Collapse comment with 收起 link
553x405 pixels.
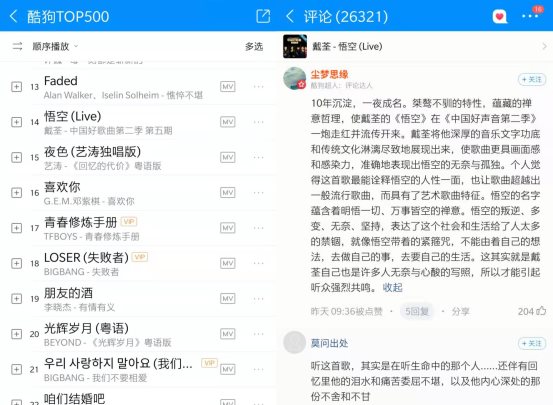point(393,288)
